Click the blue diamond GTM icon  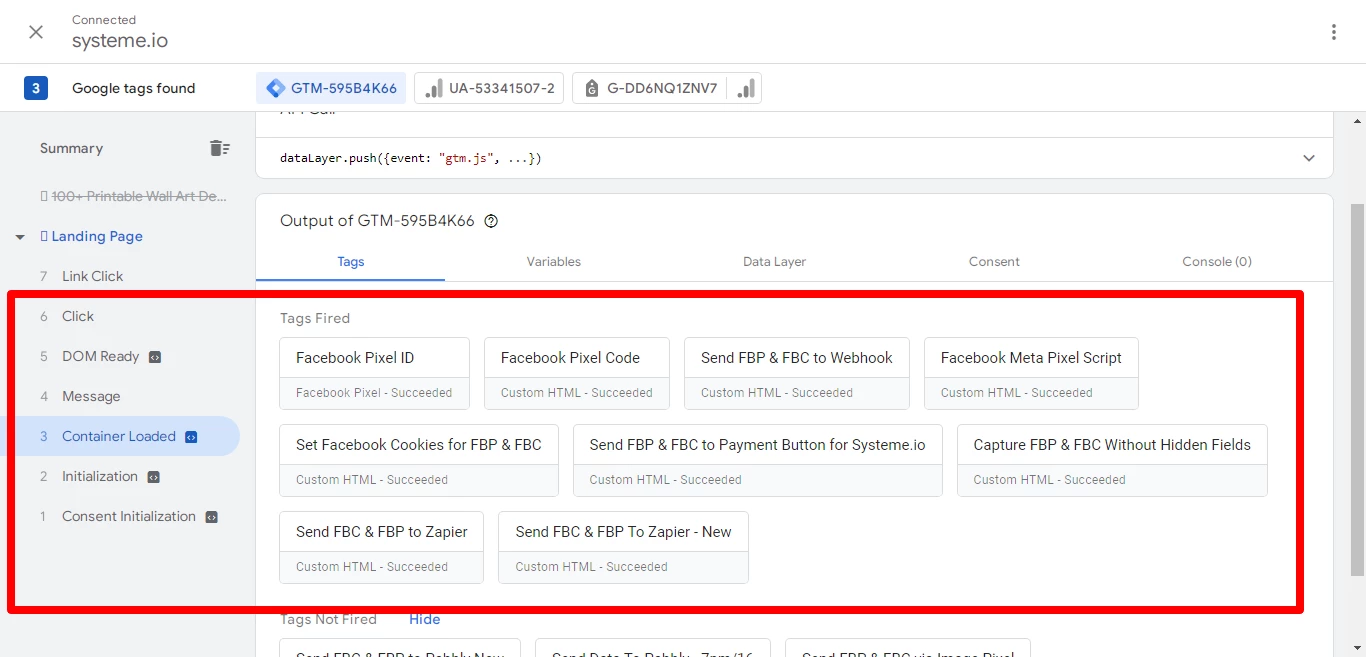(275, 88)
